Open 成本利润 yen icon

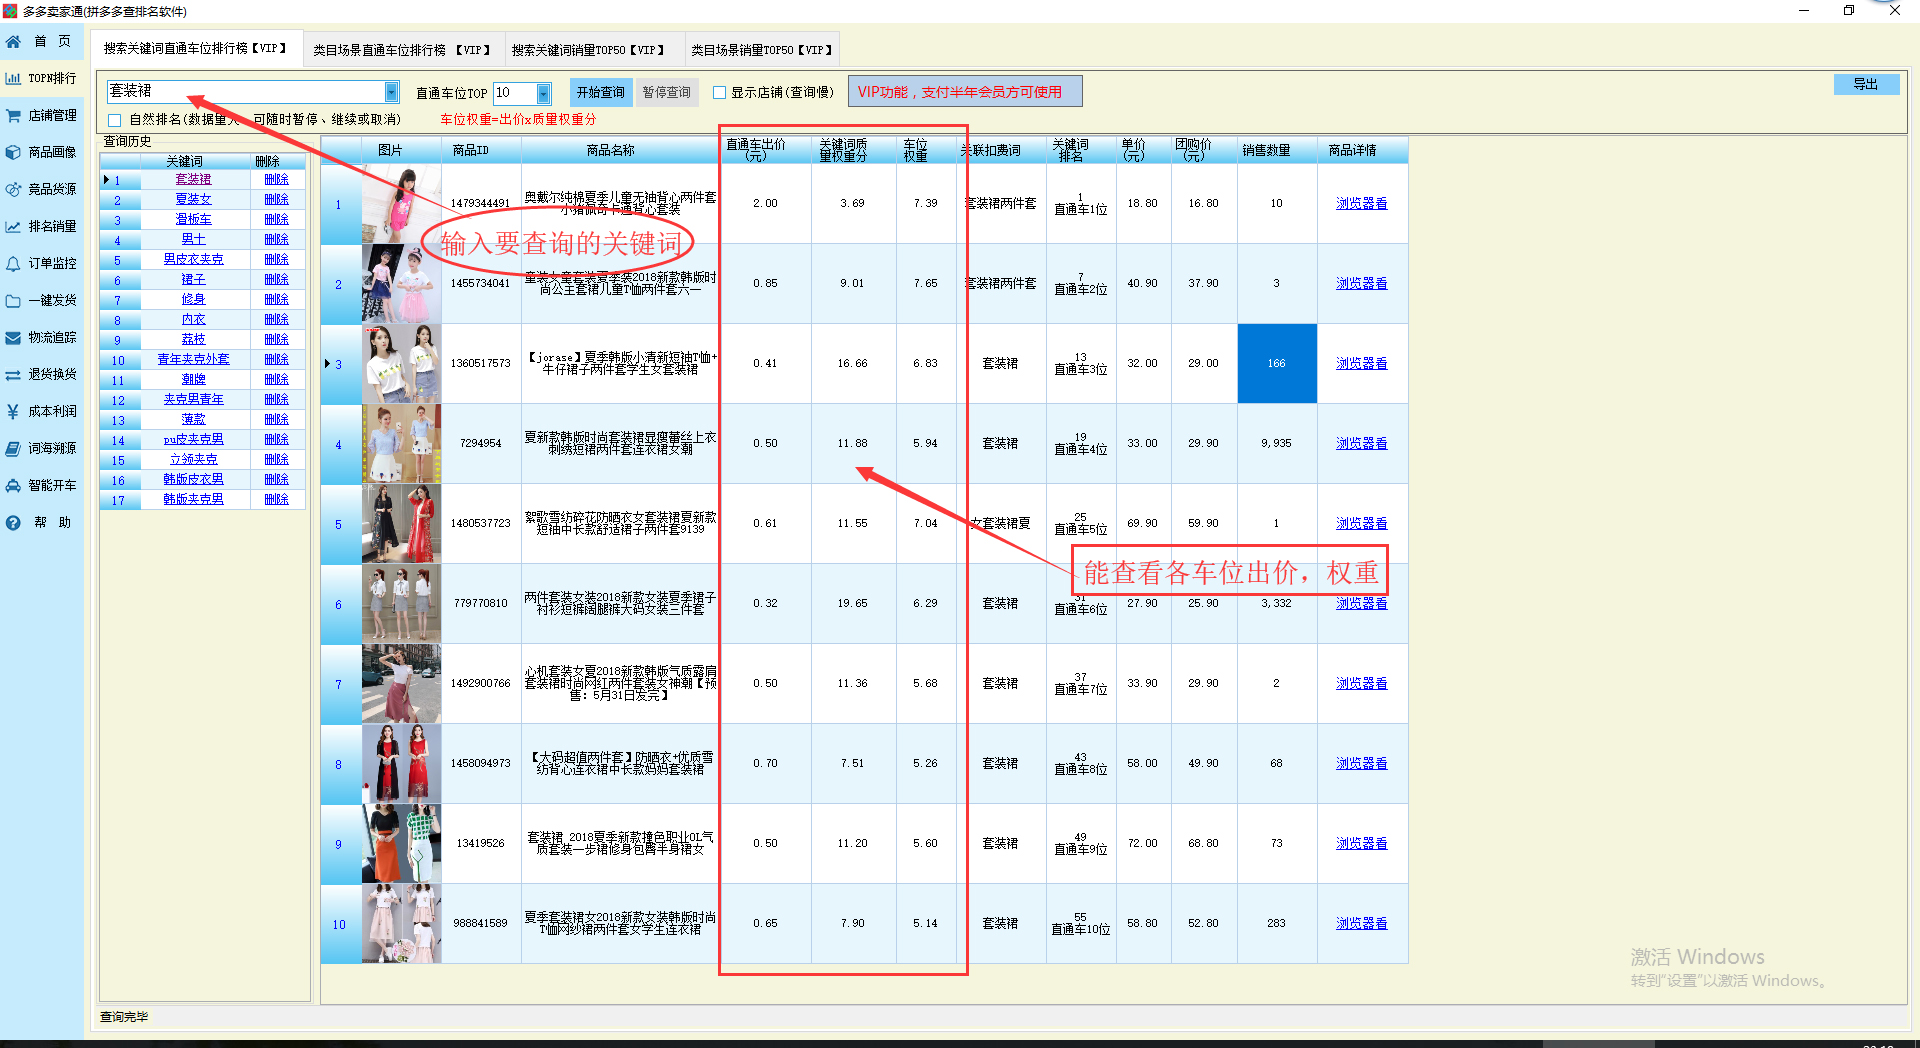tap(13, 412)
